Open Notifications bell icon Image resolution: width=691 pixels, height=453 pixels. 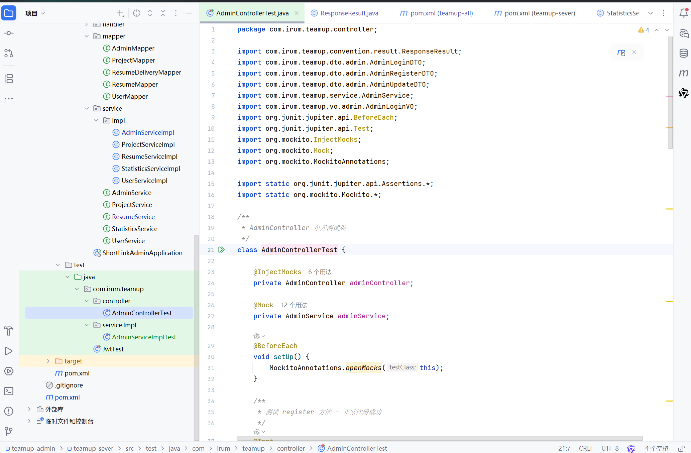click(684, 13)
